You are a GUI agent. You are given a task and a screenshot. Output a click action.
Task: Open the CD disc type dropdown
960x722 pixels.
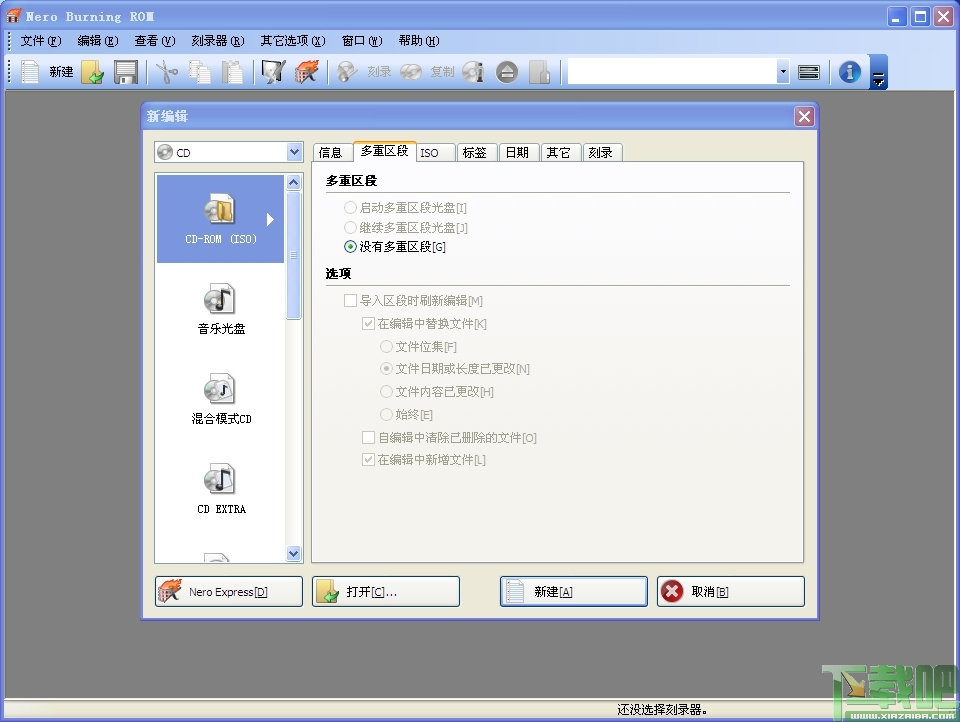pyautogui.click(x=294, y=152)
